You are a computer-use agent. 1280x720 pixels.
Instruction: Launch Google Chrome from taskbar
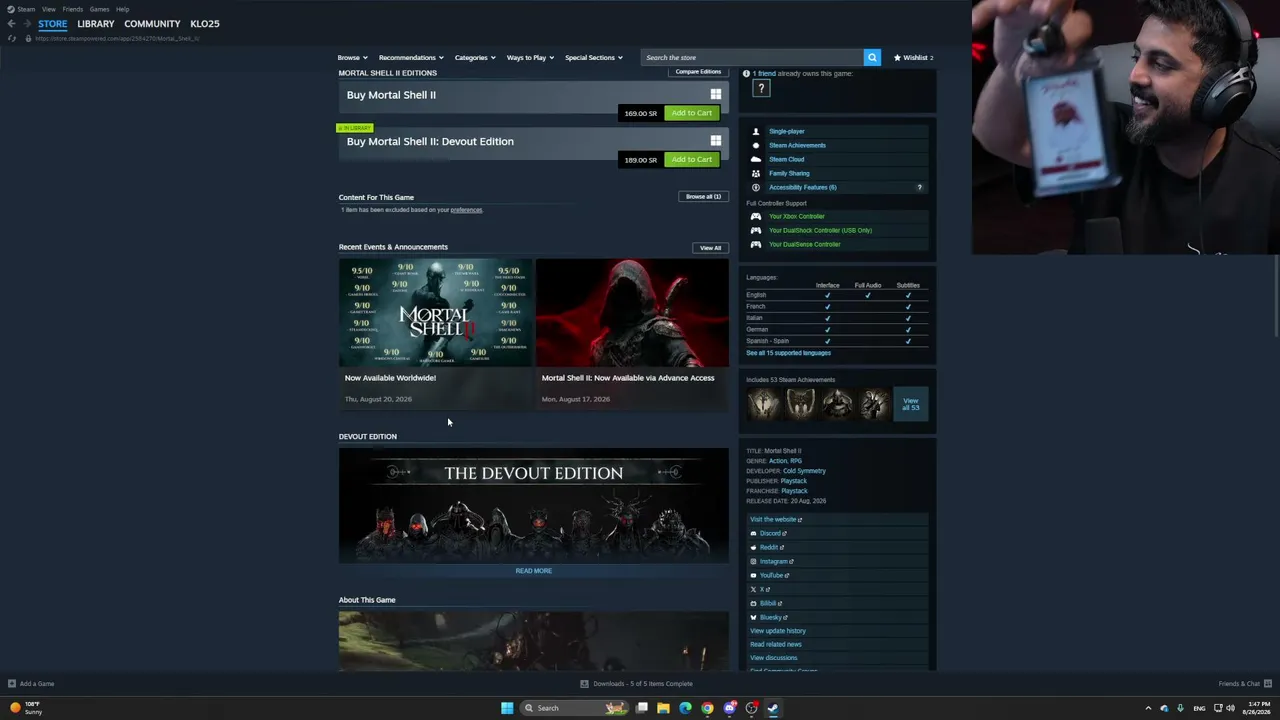707,708
